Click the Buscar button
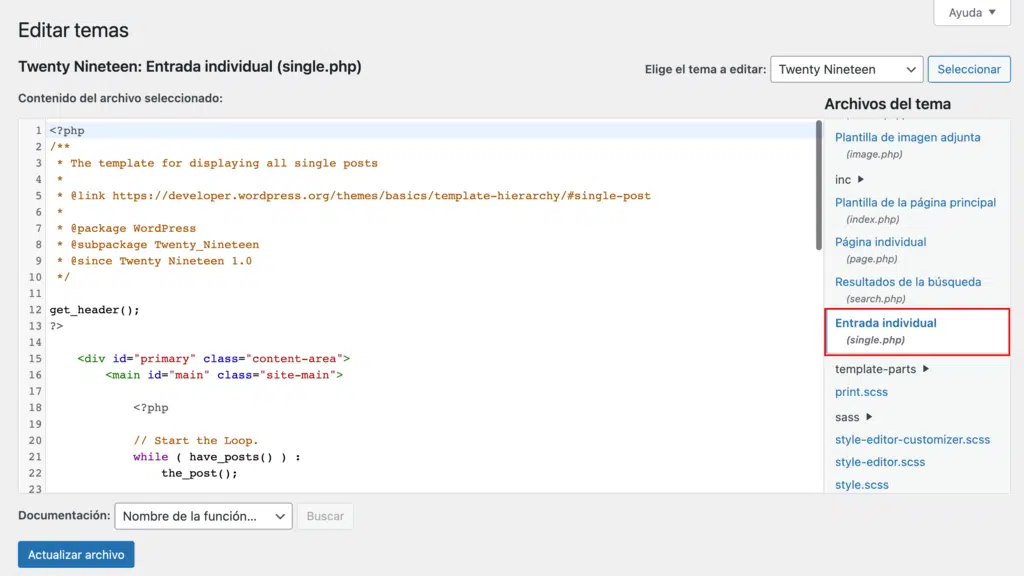The width and height of the screenshot is (1024, 576). point(325,516)
